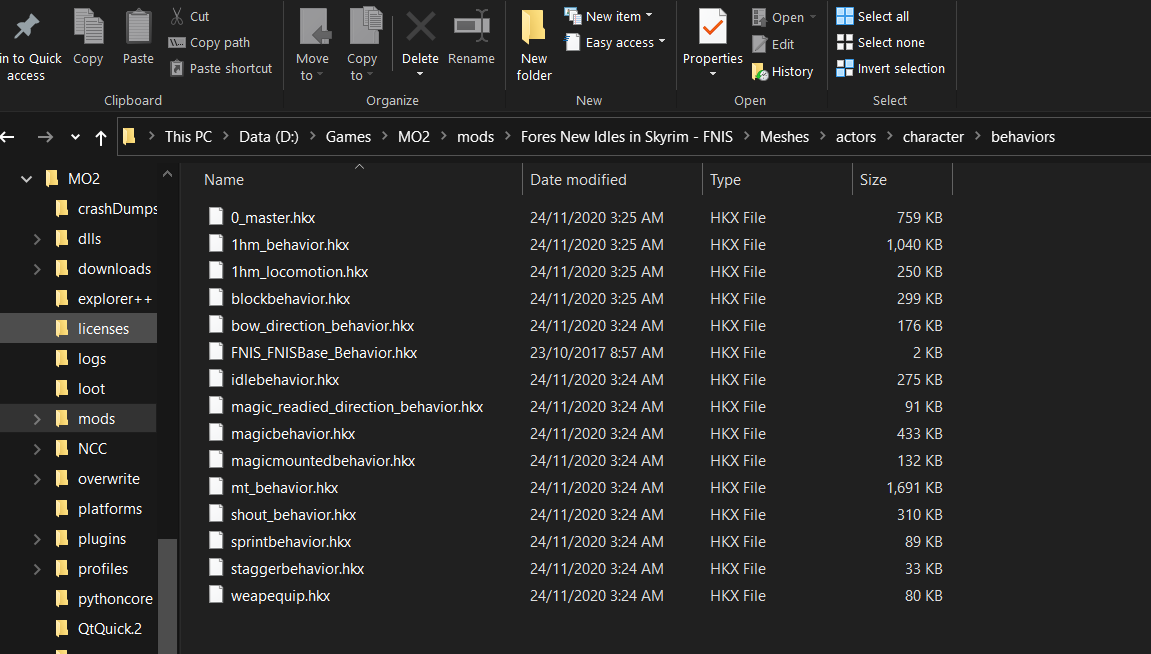The image size is (1151, 654).
Task: Select pythoncore folder in tree
Action: pyautogui.click(x=104, y=599)
